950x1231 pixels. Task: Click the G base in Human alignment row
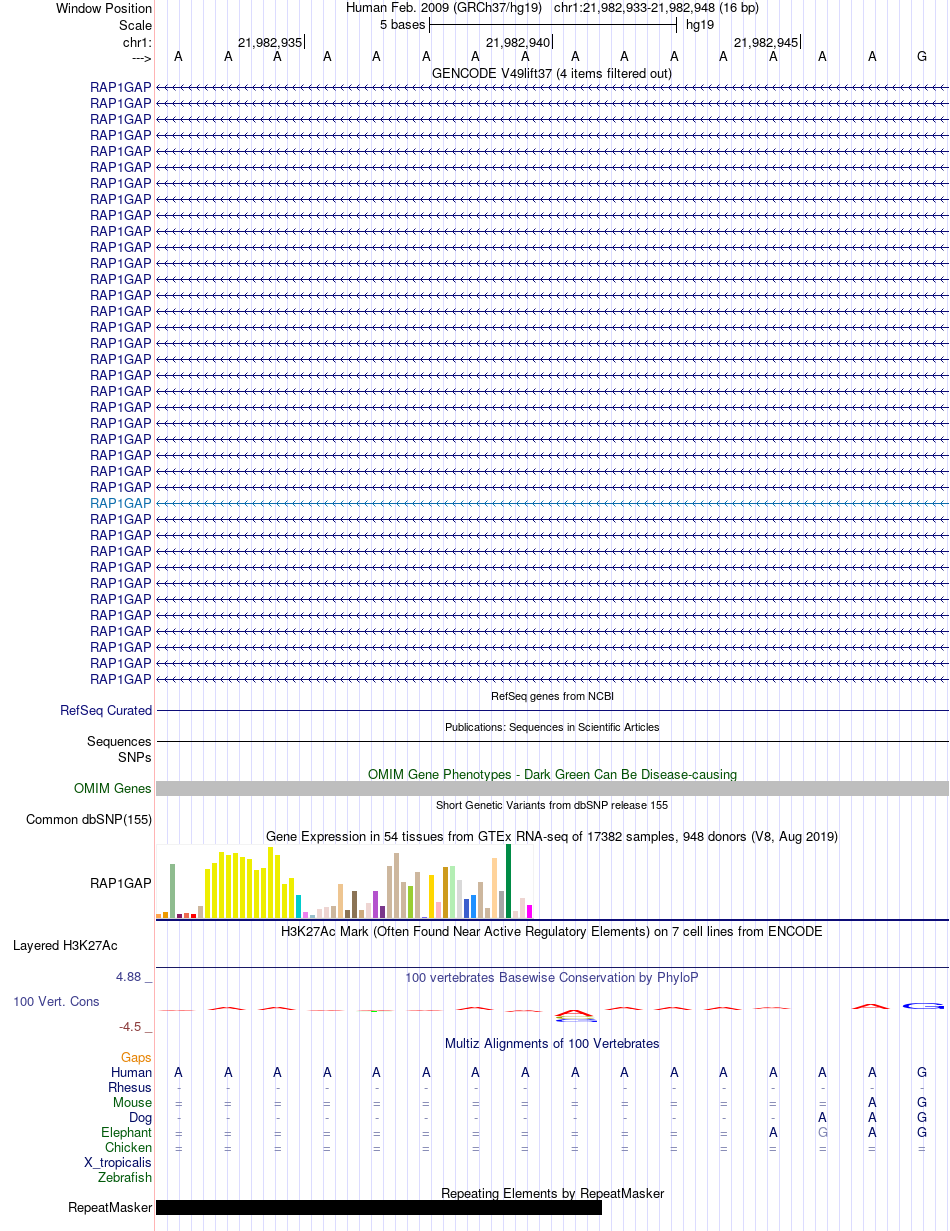point(922,1072)
